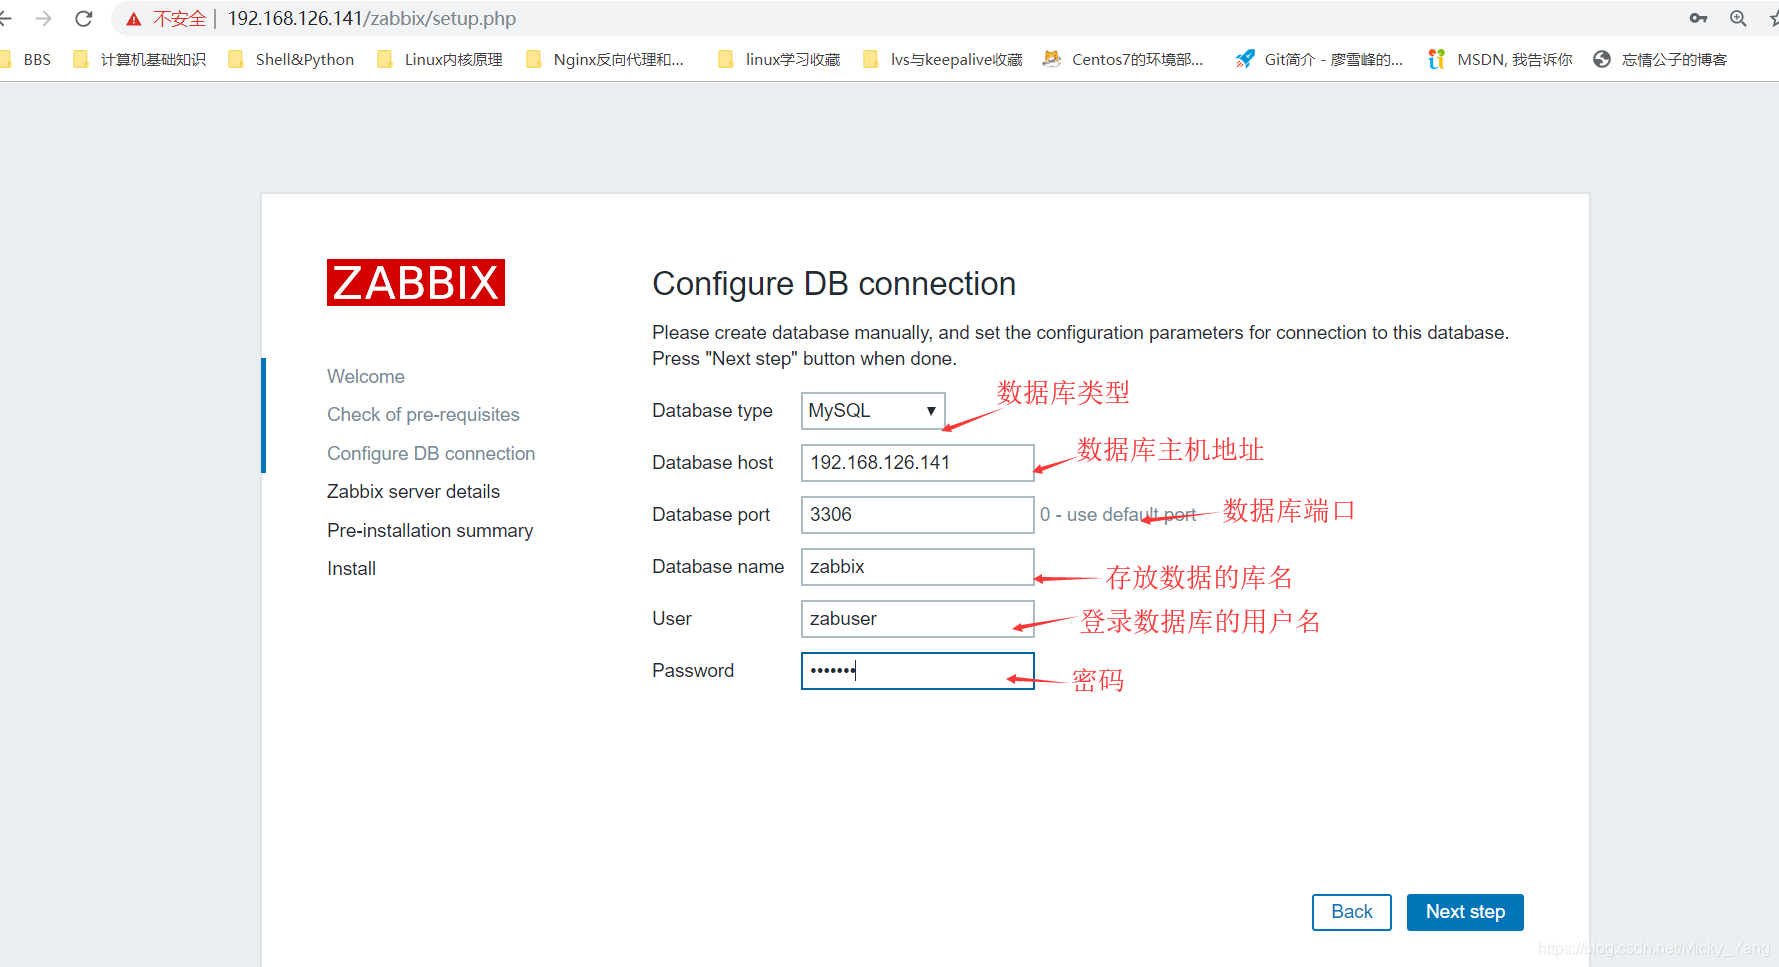This screenshot has height=967, width=1779.
Task: Click the Database port label
Action: pyautogui.click(x=711, y=515)
